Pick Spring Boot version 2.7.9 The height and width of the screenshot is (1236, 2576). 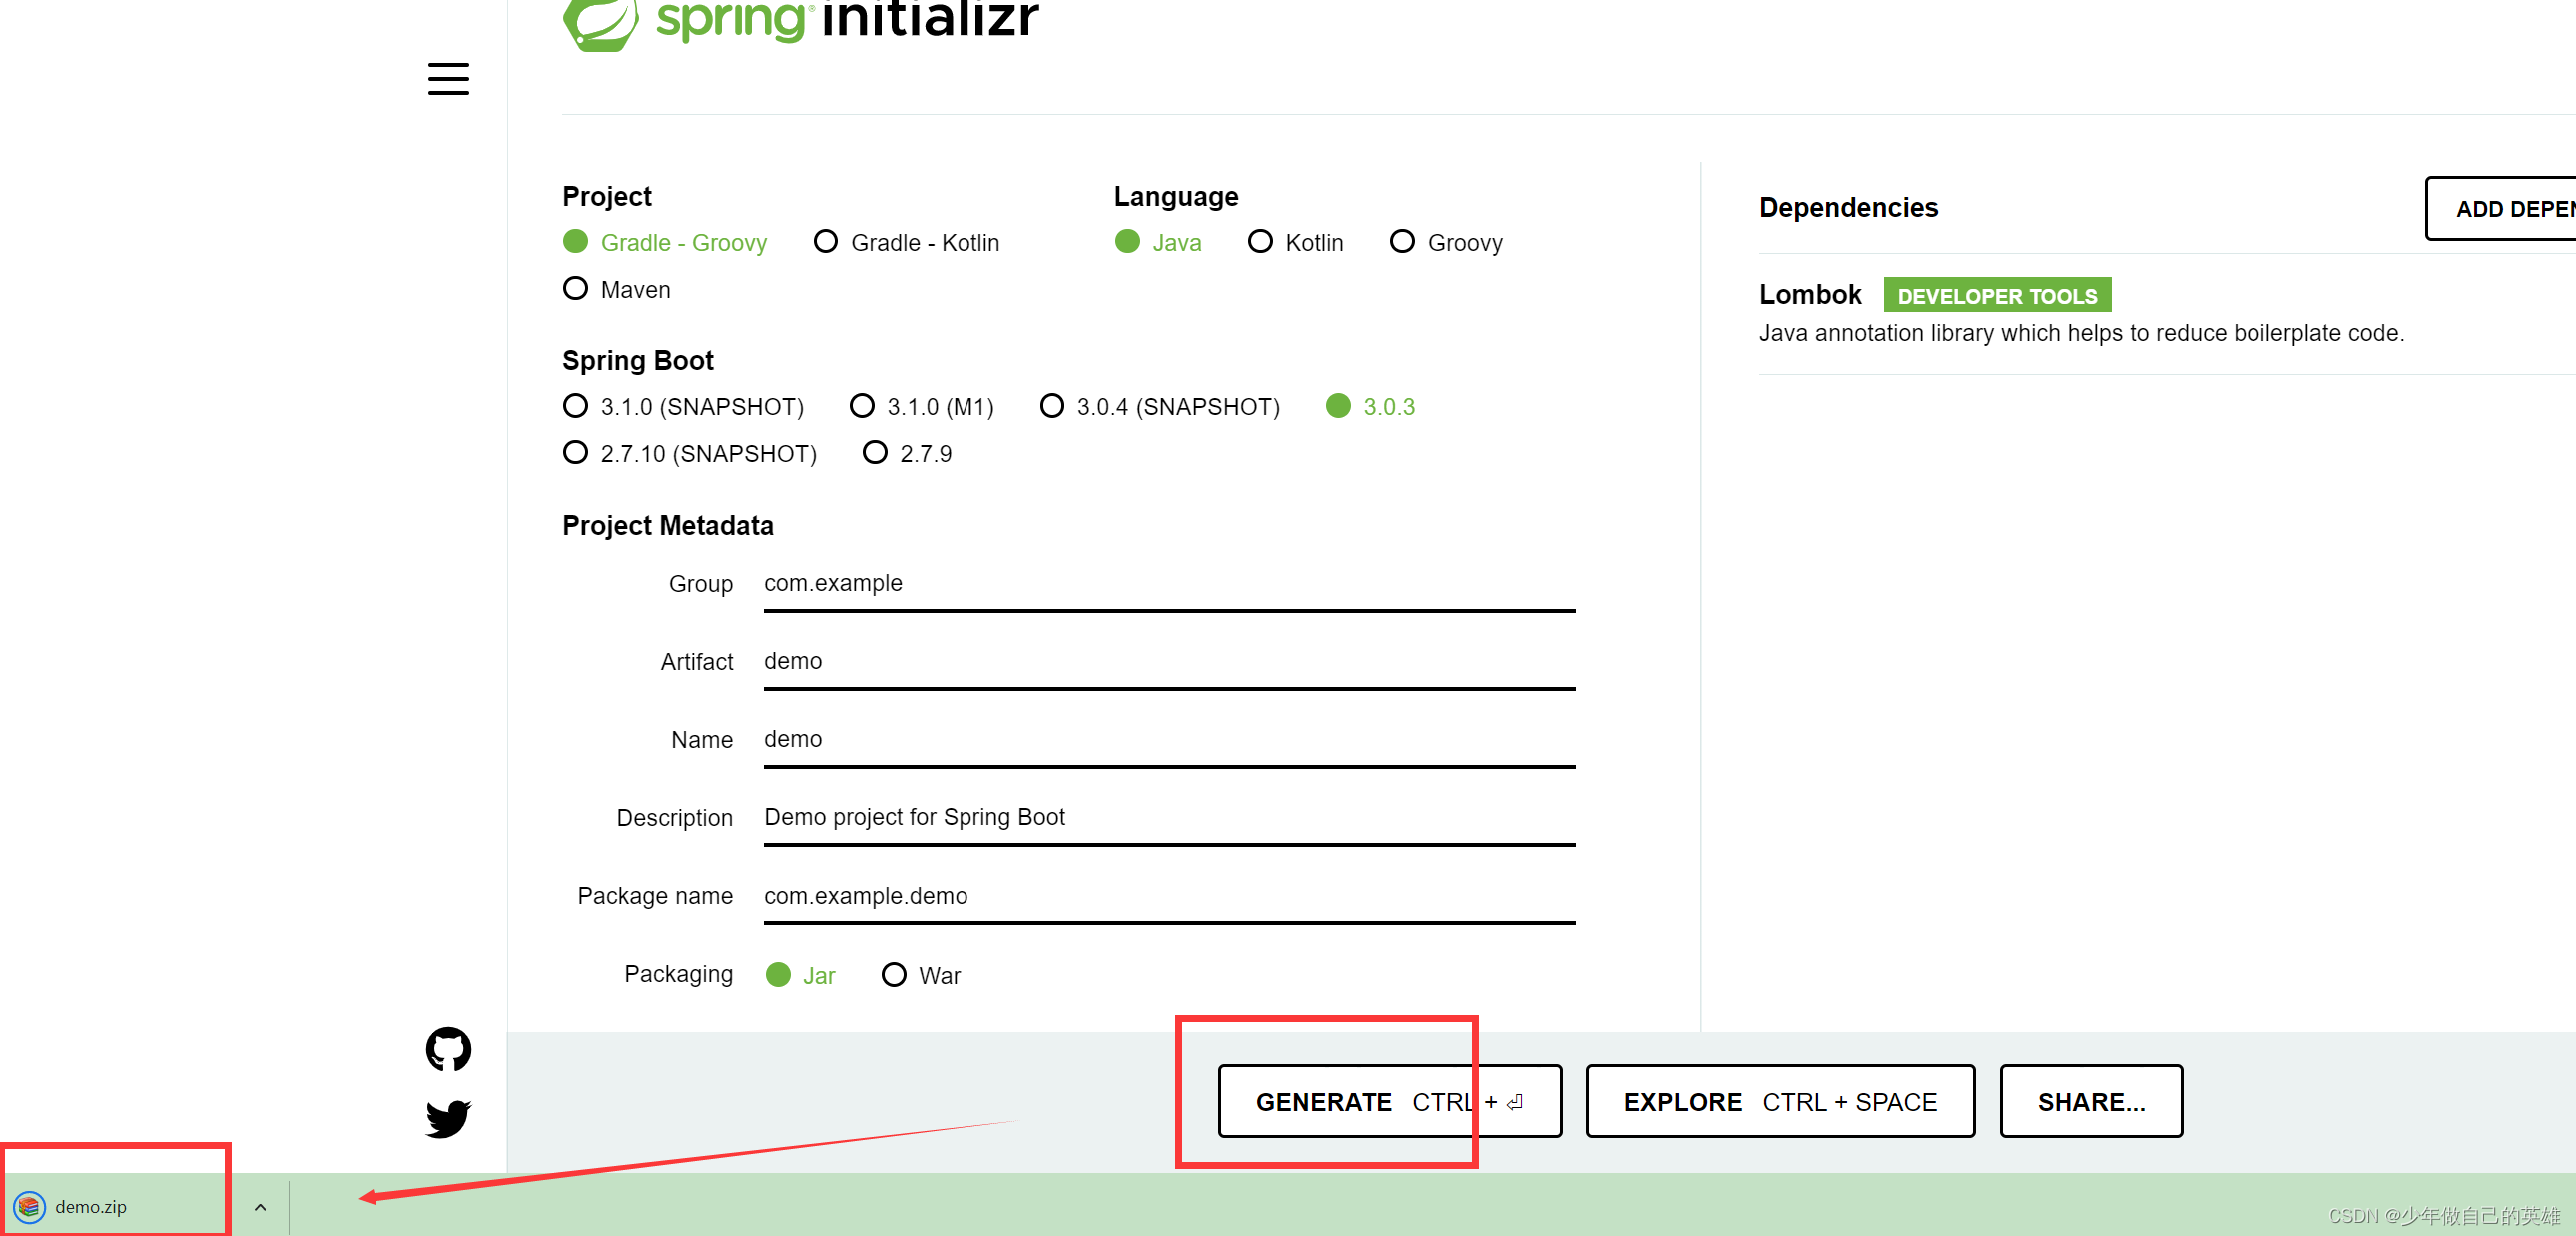click(x=875, y=454)
